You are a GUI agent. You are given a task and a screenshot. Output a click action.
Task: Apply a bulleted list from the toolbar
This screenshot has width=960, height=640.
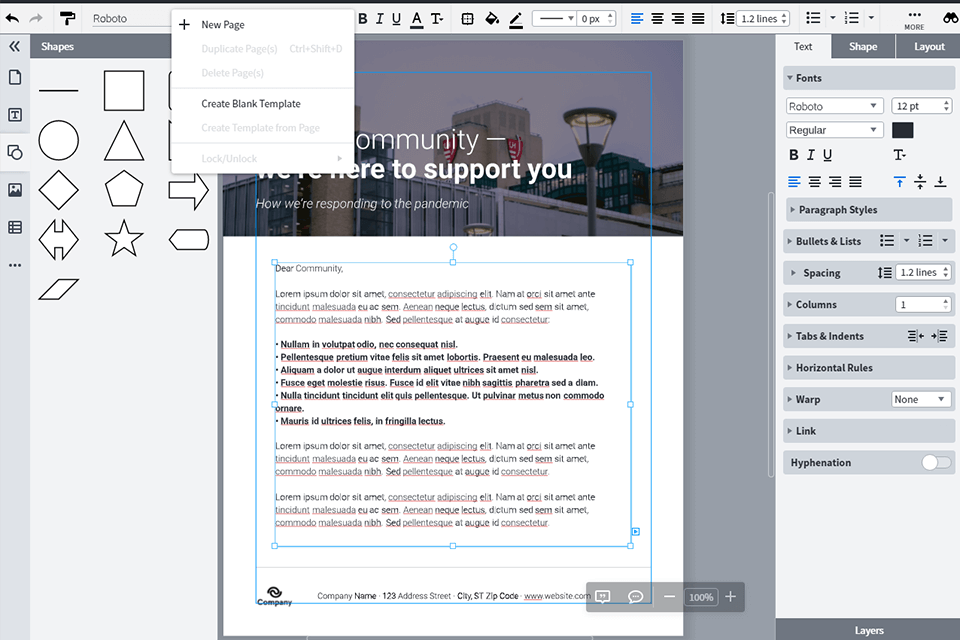click(815, 18)
